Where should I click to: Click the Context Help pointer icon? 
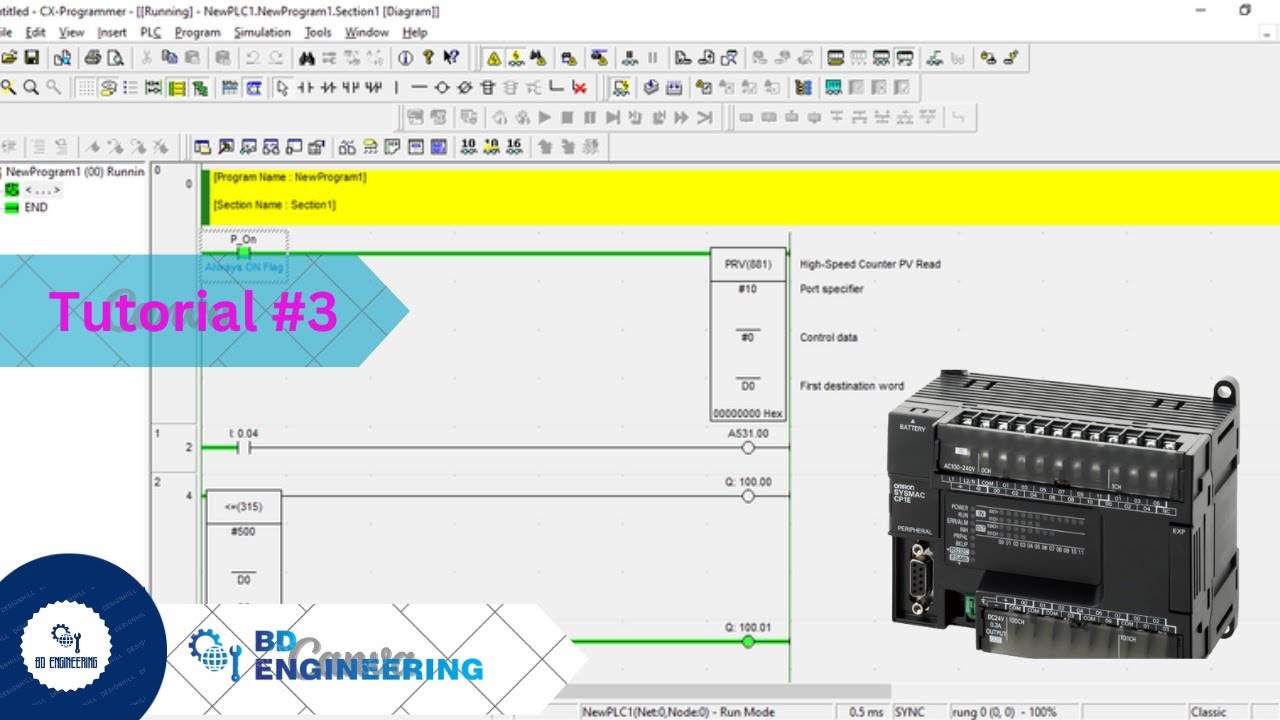click(x=451, y=57)
